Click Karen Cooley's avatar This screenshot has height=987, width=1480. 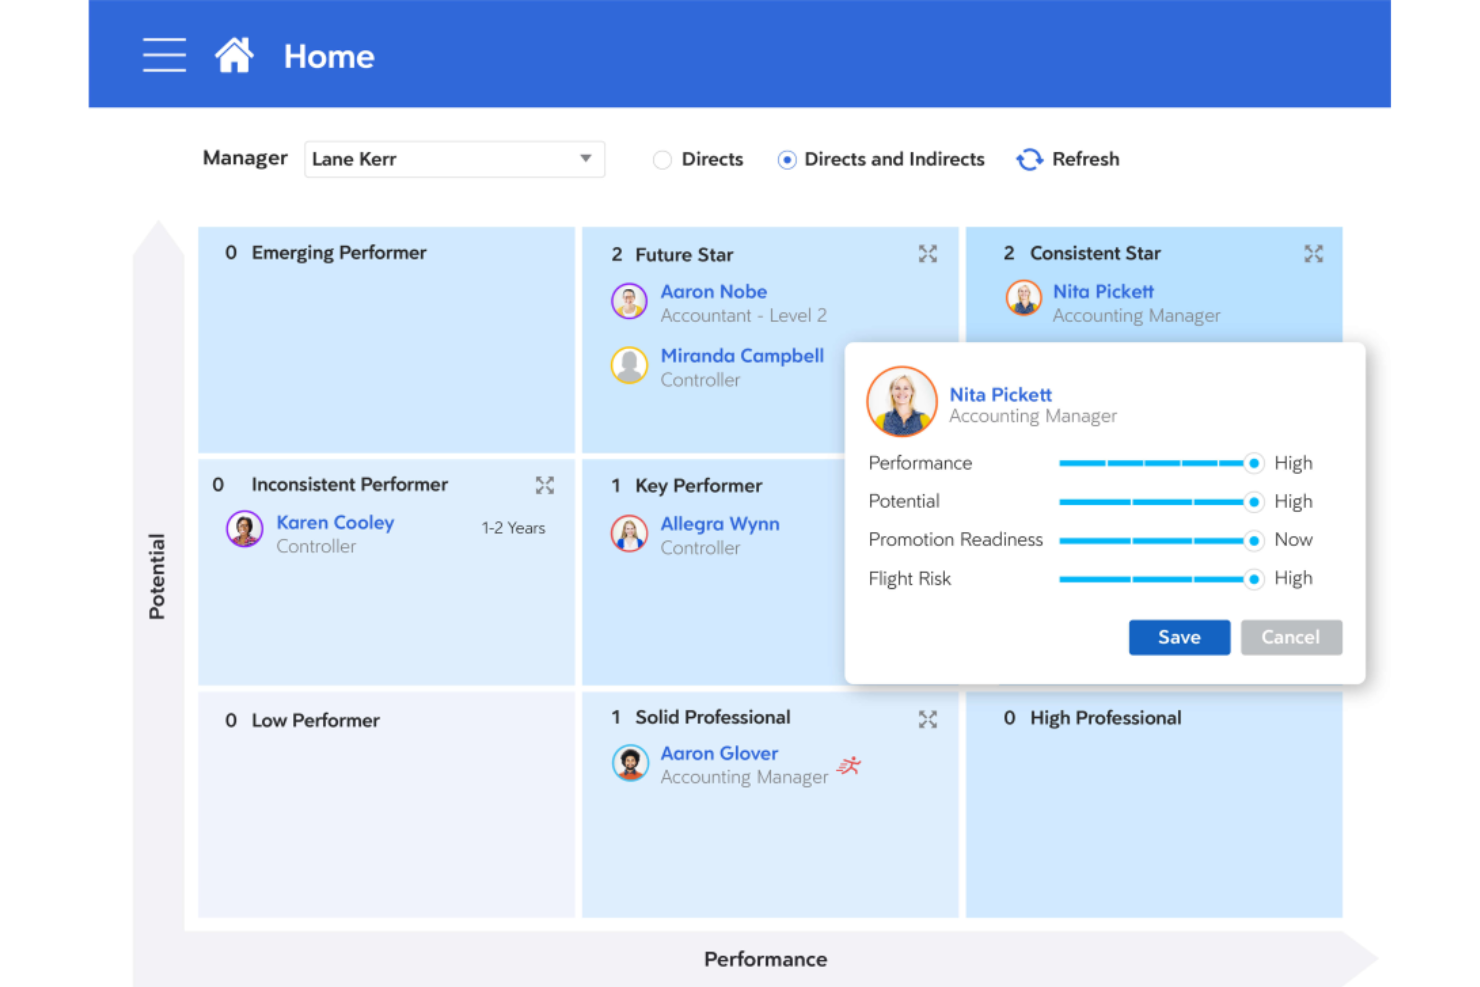point(244,529)
